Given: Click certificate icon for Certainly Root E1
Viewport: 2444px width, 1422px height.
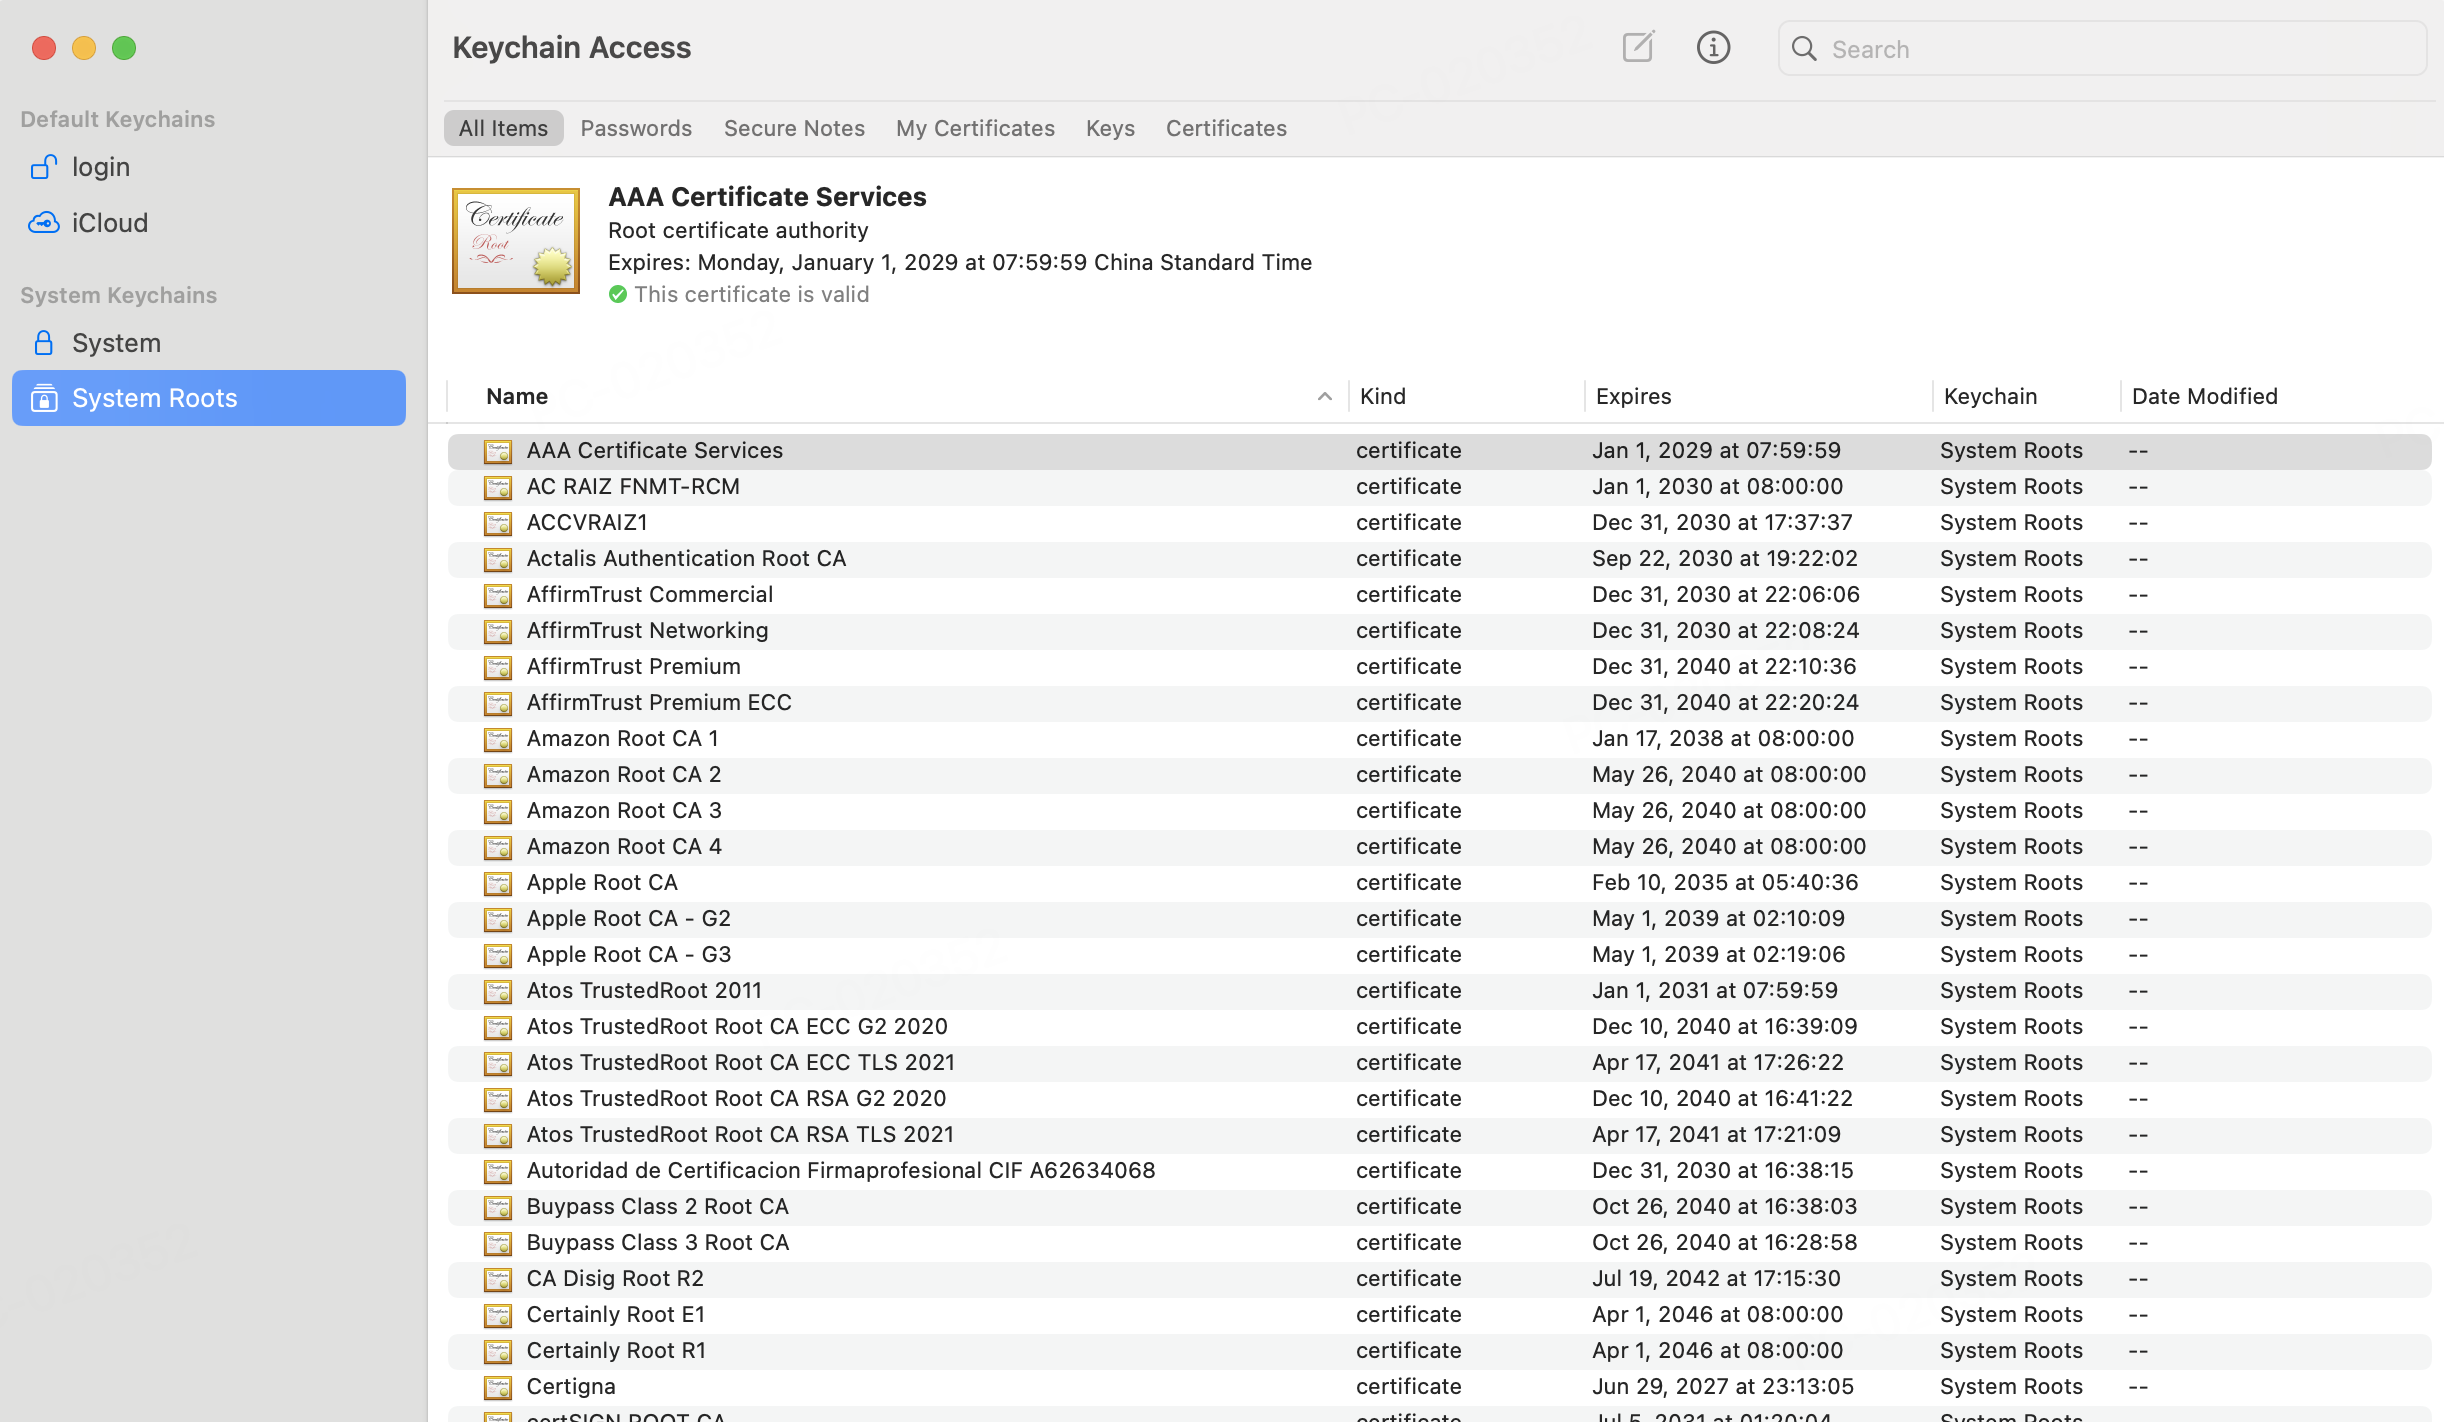Looking at the screenshot, I should [x=498, y=1315].
